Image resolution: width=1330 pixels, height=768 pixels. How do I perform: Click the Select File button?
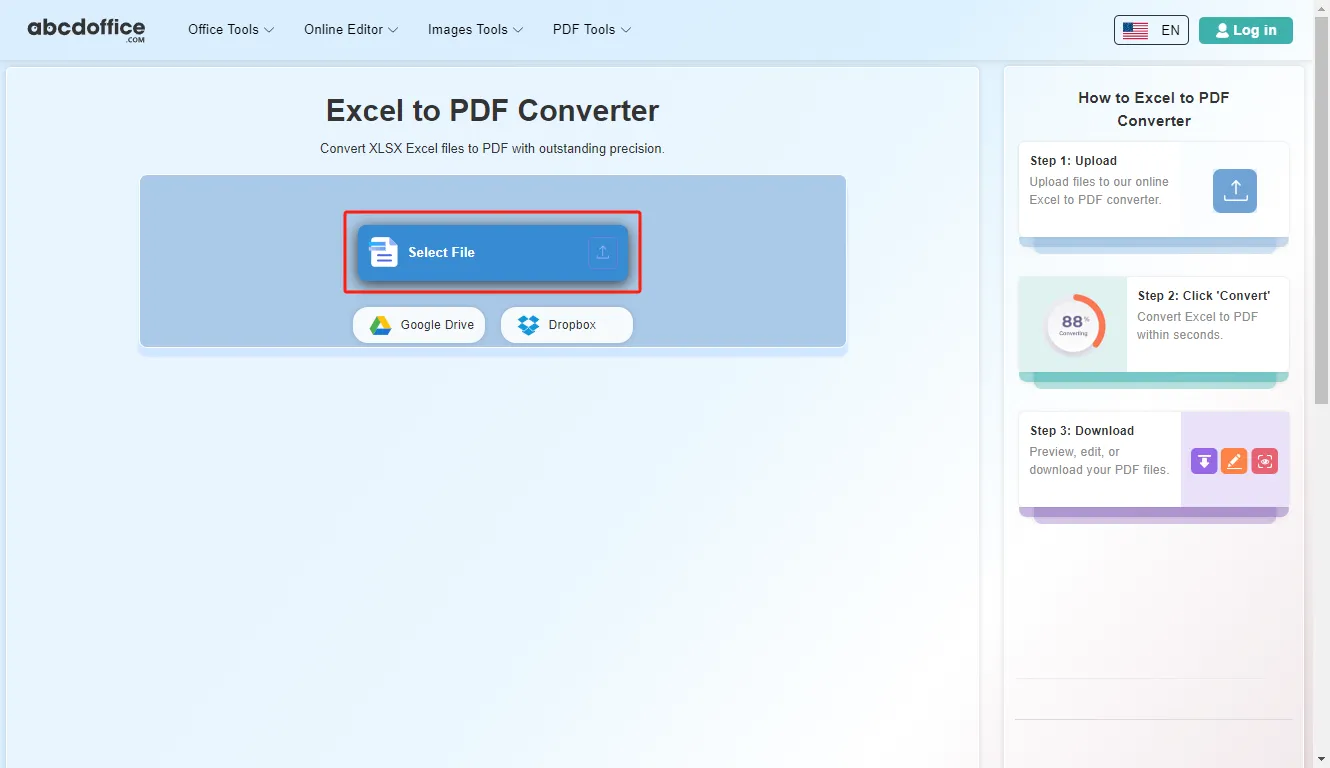493,253
